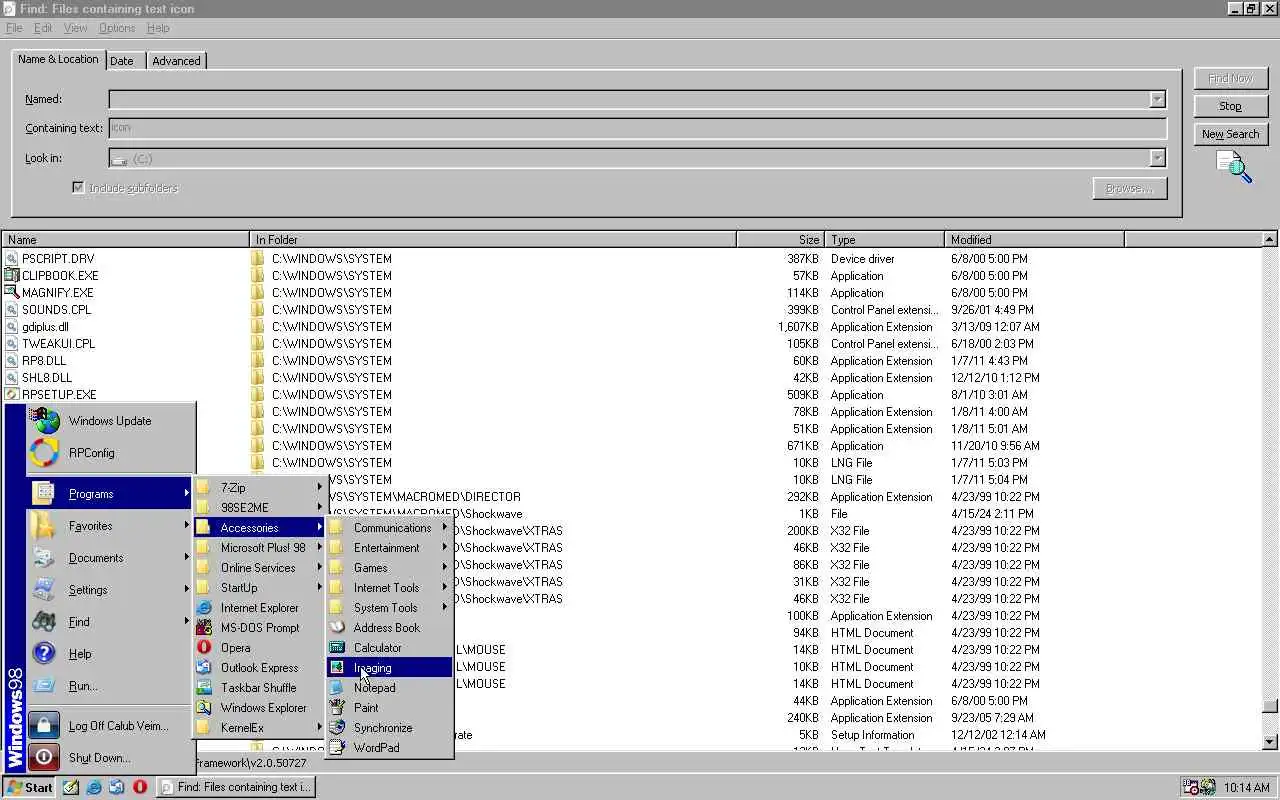Switch to the Advanced tab

click(x=176, y=61)
